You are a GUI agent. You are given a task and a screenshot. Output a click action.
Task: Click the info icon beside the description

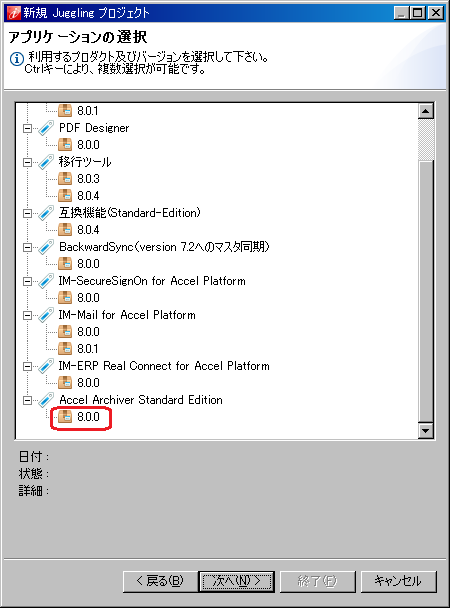click(17, 59)
